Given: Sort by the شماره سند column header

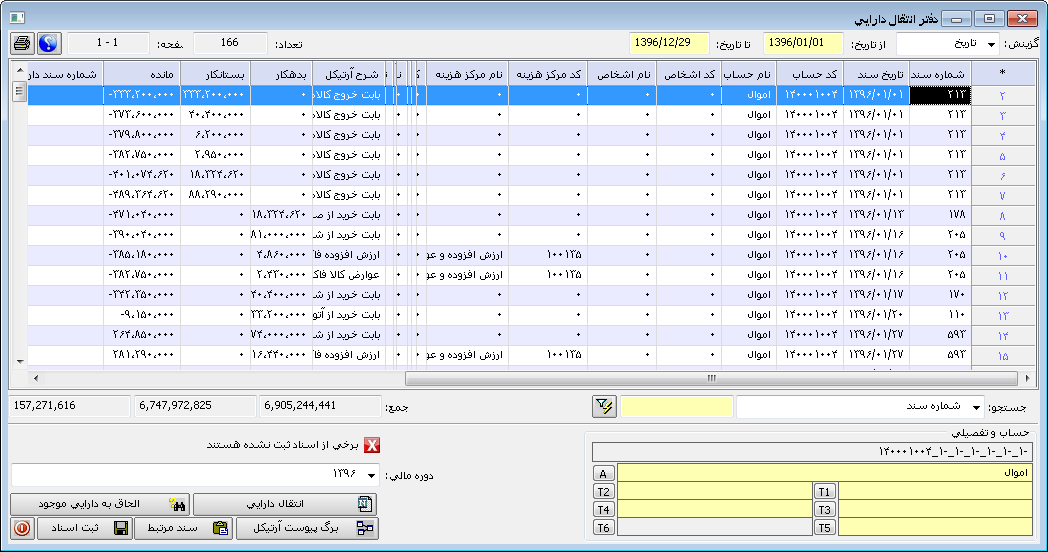Looking at the screenshot, I should (940, 74).
